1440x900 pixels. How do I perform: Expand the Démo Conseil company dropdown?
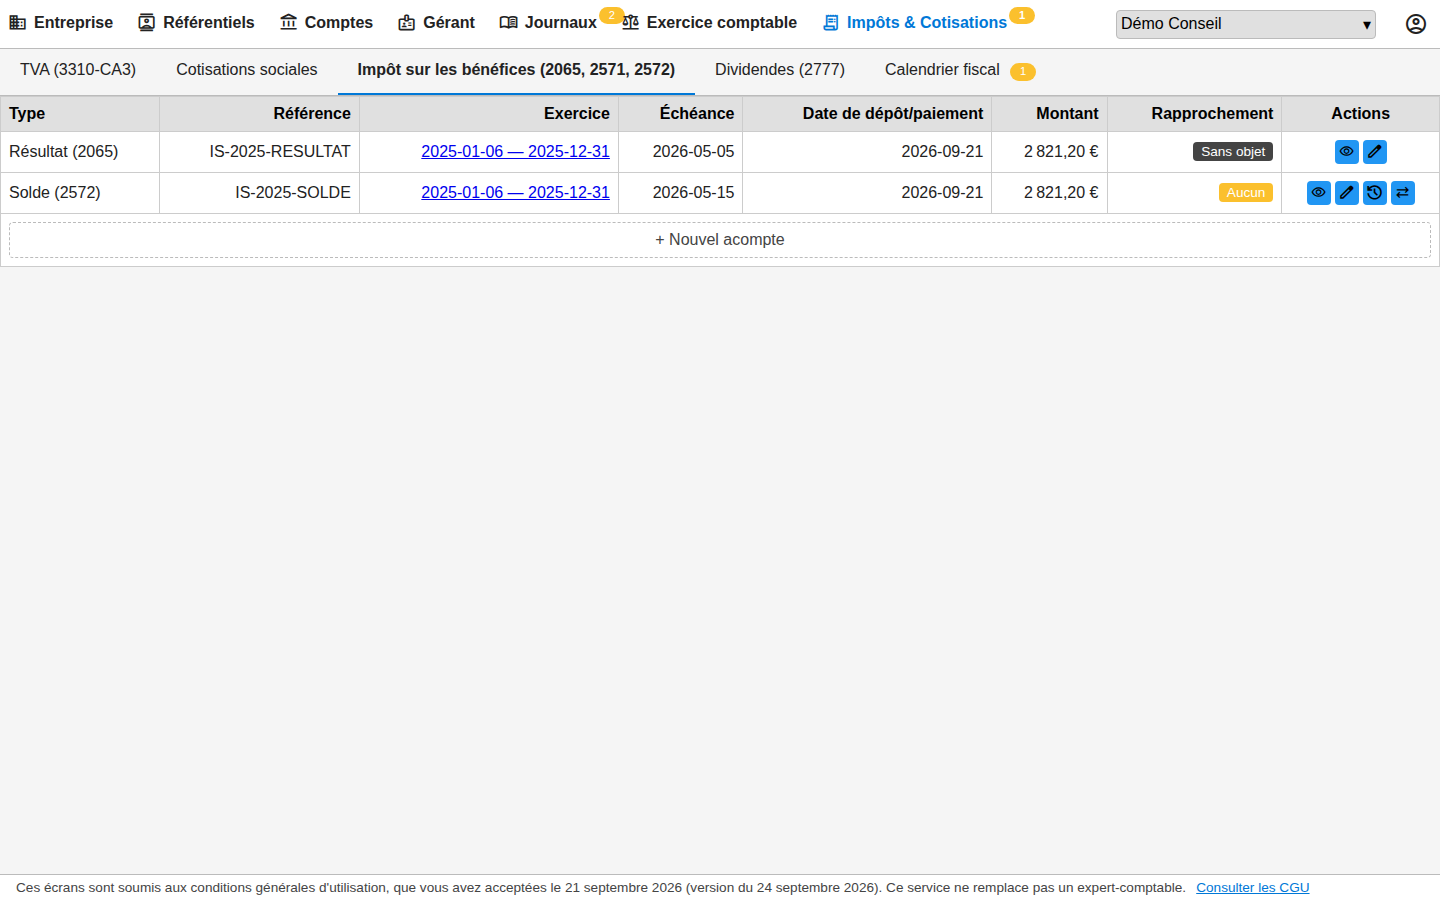pyautogui.click(x=1246, y=24)
